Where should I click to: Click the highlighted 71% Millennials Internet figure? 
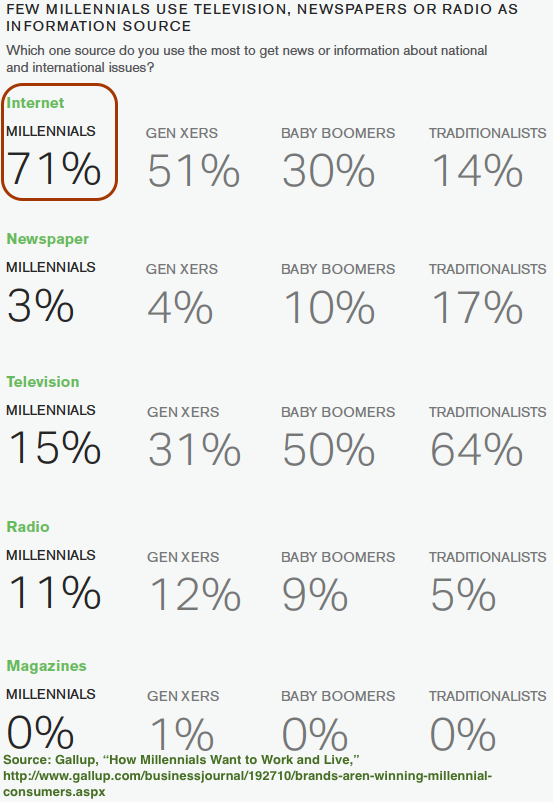[x=54, y=168]
